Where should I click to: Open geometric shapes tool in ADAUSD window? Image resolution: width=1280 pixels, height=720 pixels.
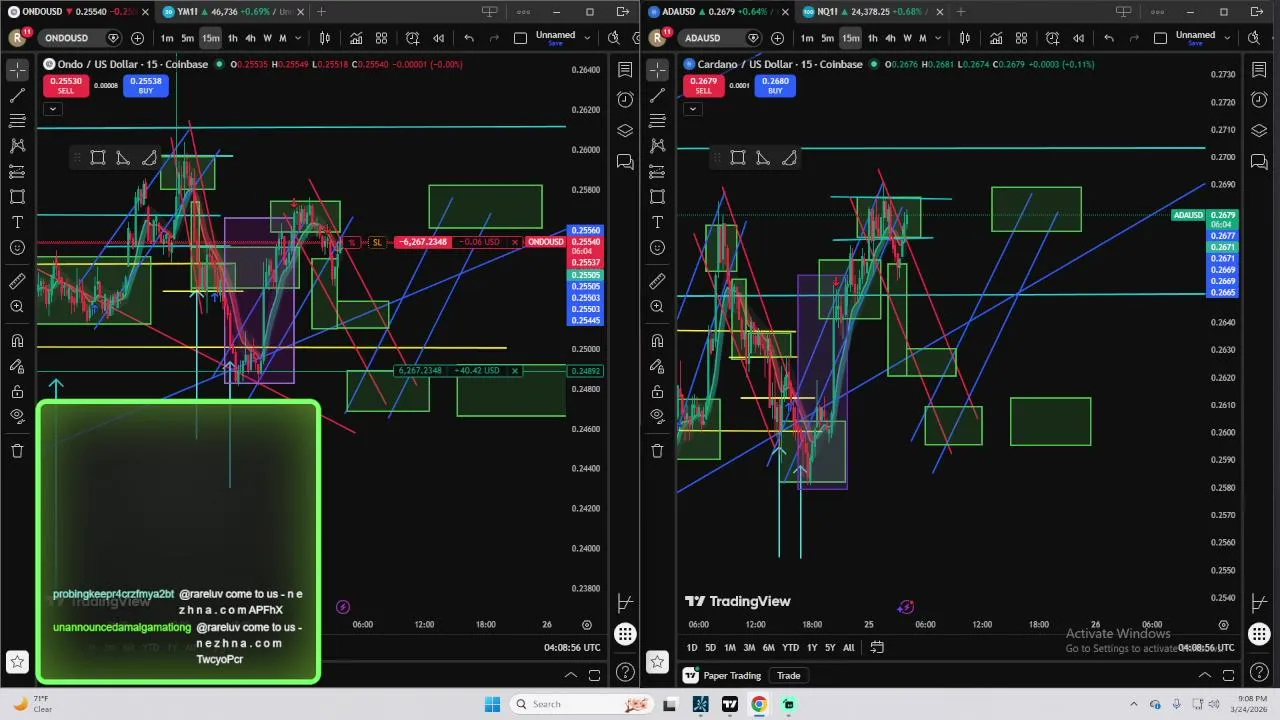click(x=657, y=197)
